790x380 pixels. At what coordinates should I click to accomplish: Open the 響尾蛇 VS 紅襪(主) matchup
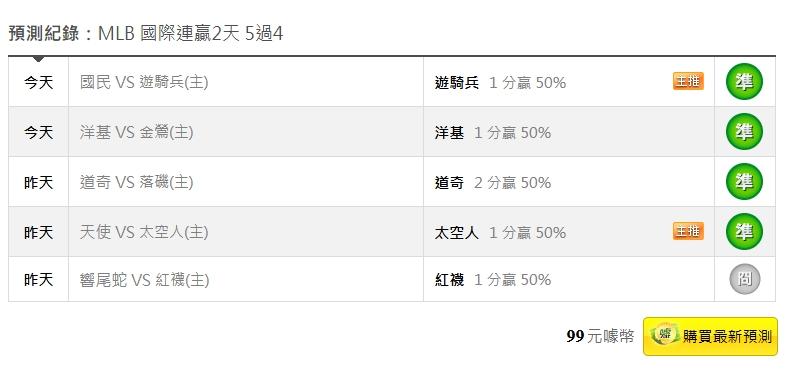pyautogui.click(x=144, y=280)
